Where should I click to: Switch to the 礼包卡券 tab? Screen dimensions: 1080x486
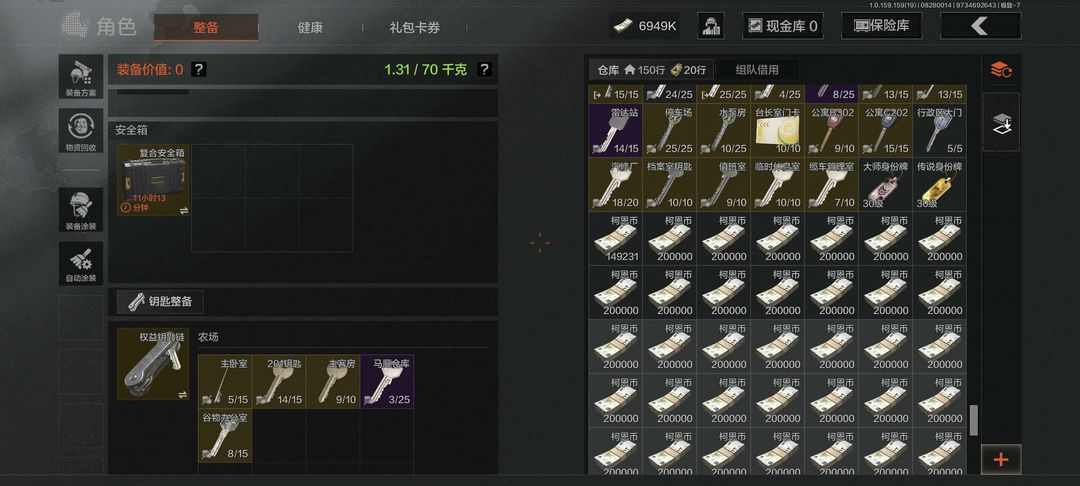click(415, 28)
